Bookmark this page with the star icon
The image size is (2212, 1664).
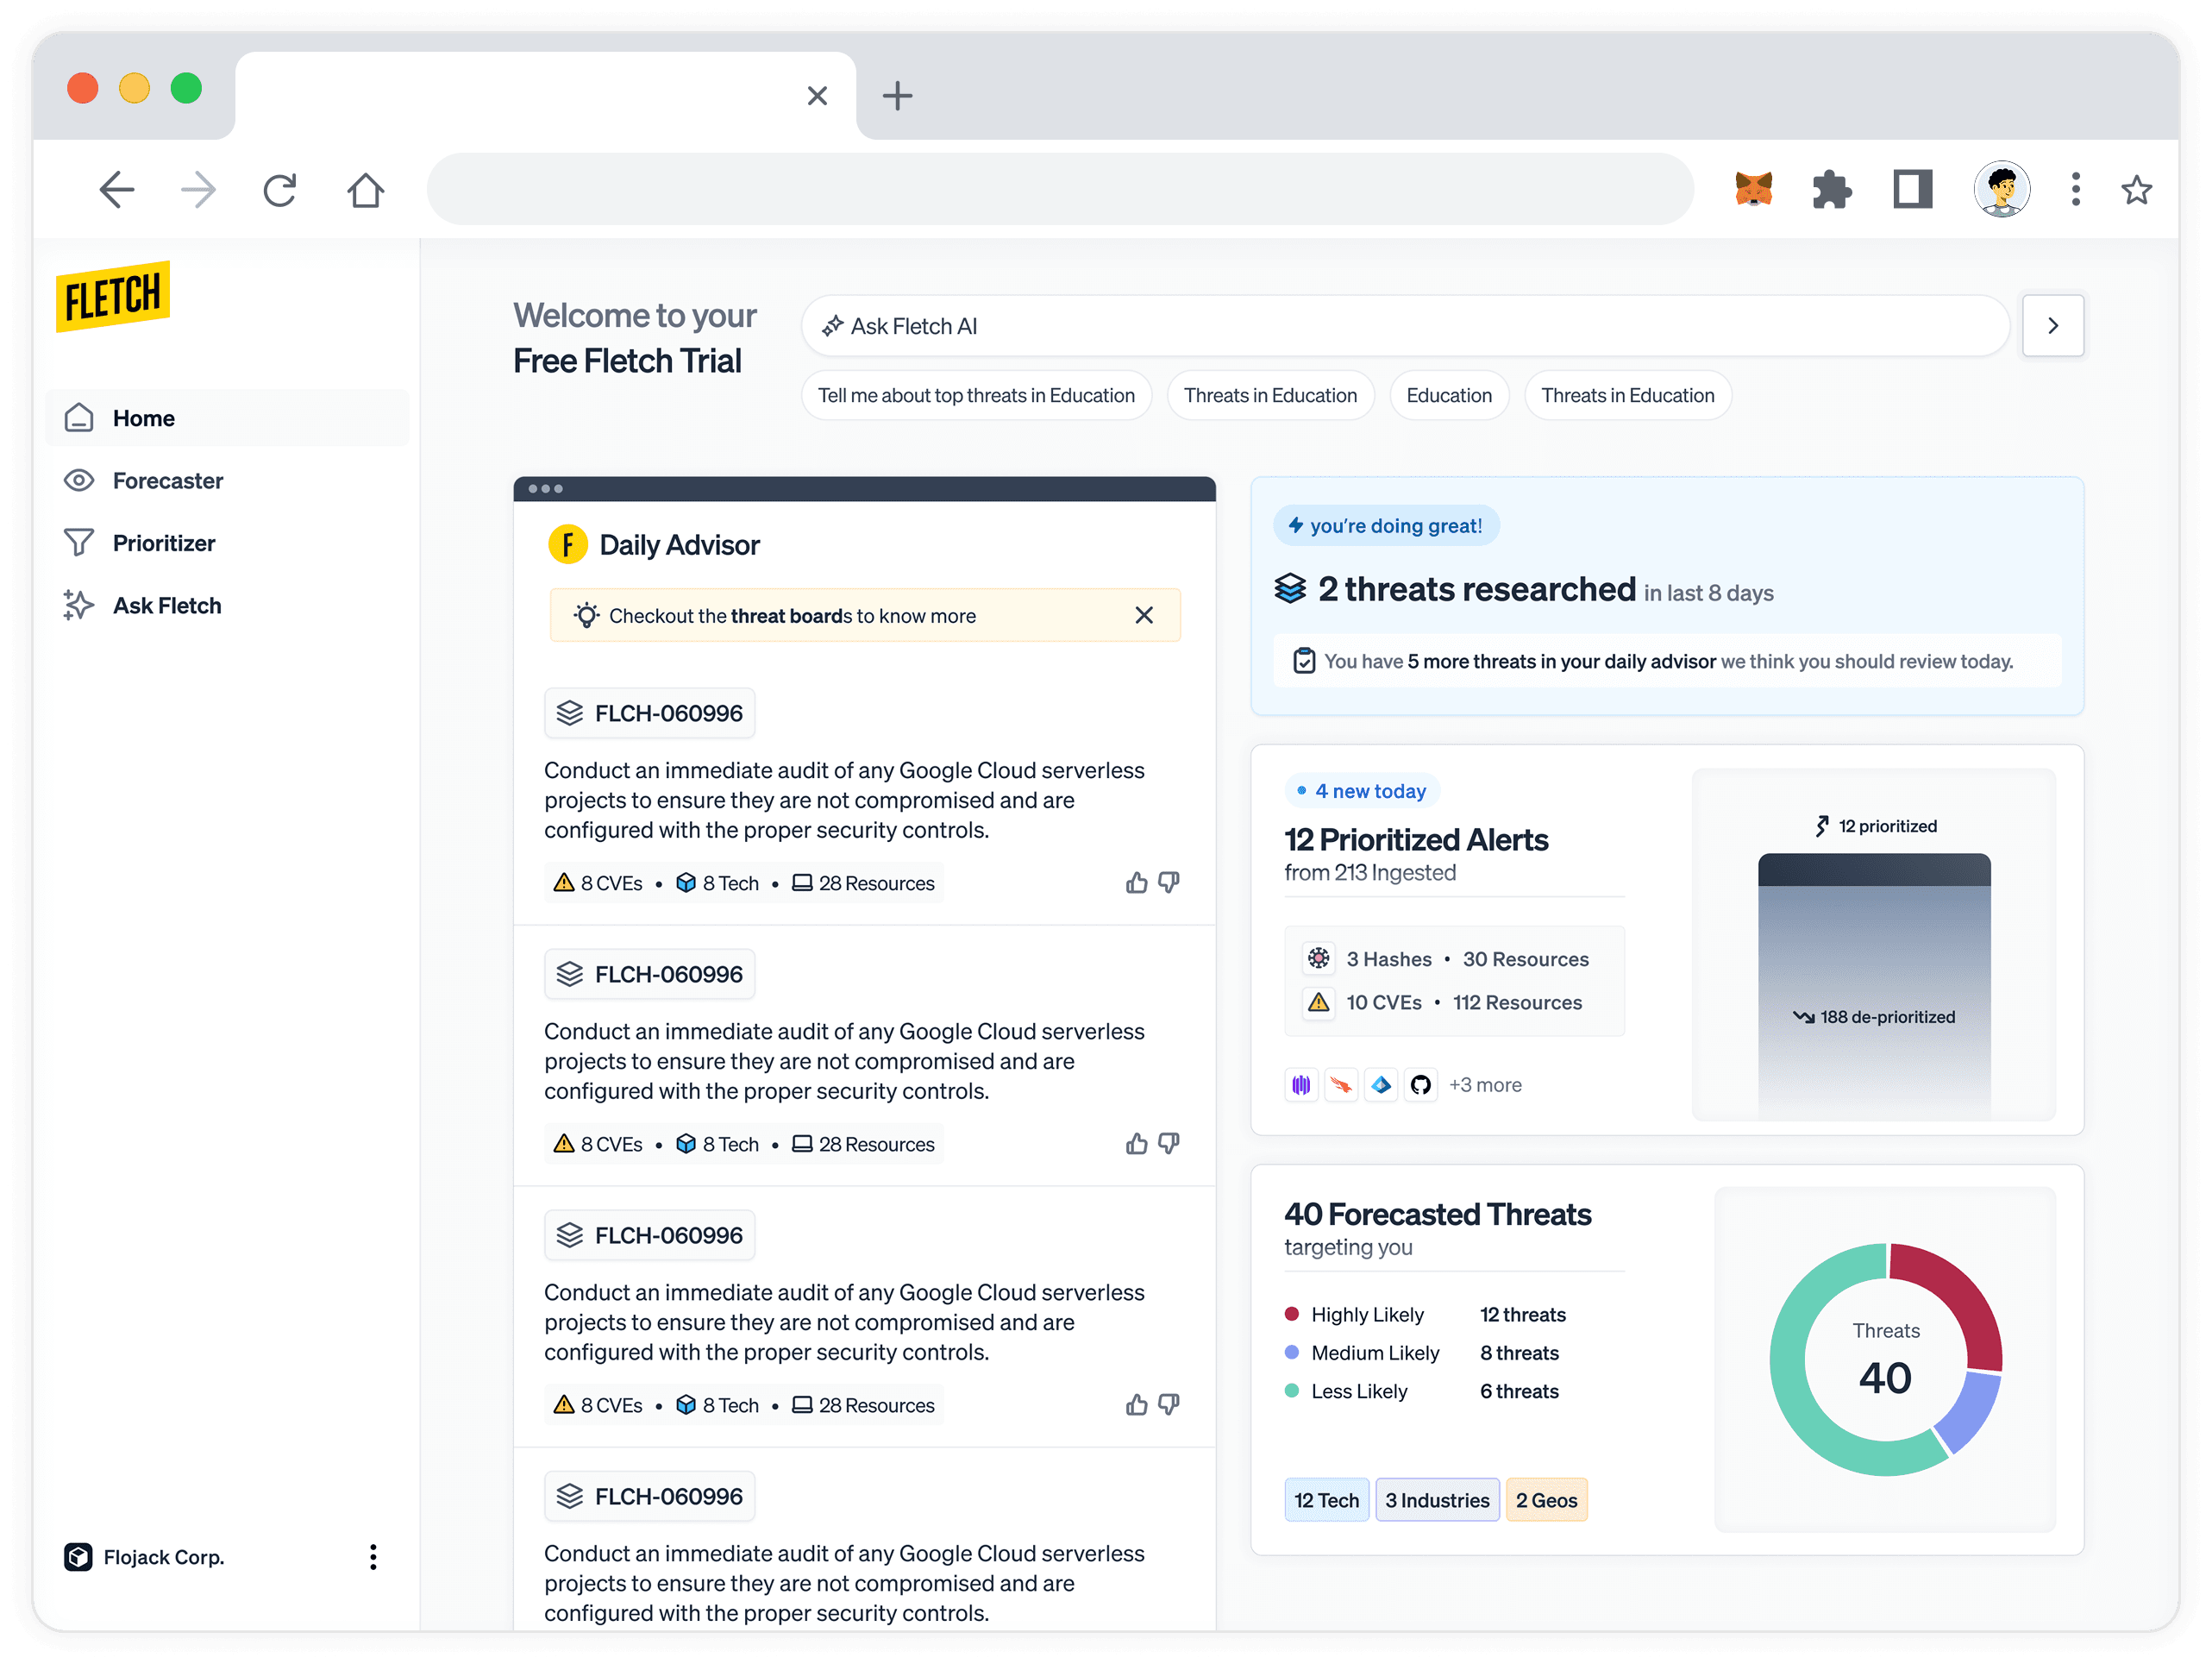pyautogui.click(x=2136, y=189)
